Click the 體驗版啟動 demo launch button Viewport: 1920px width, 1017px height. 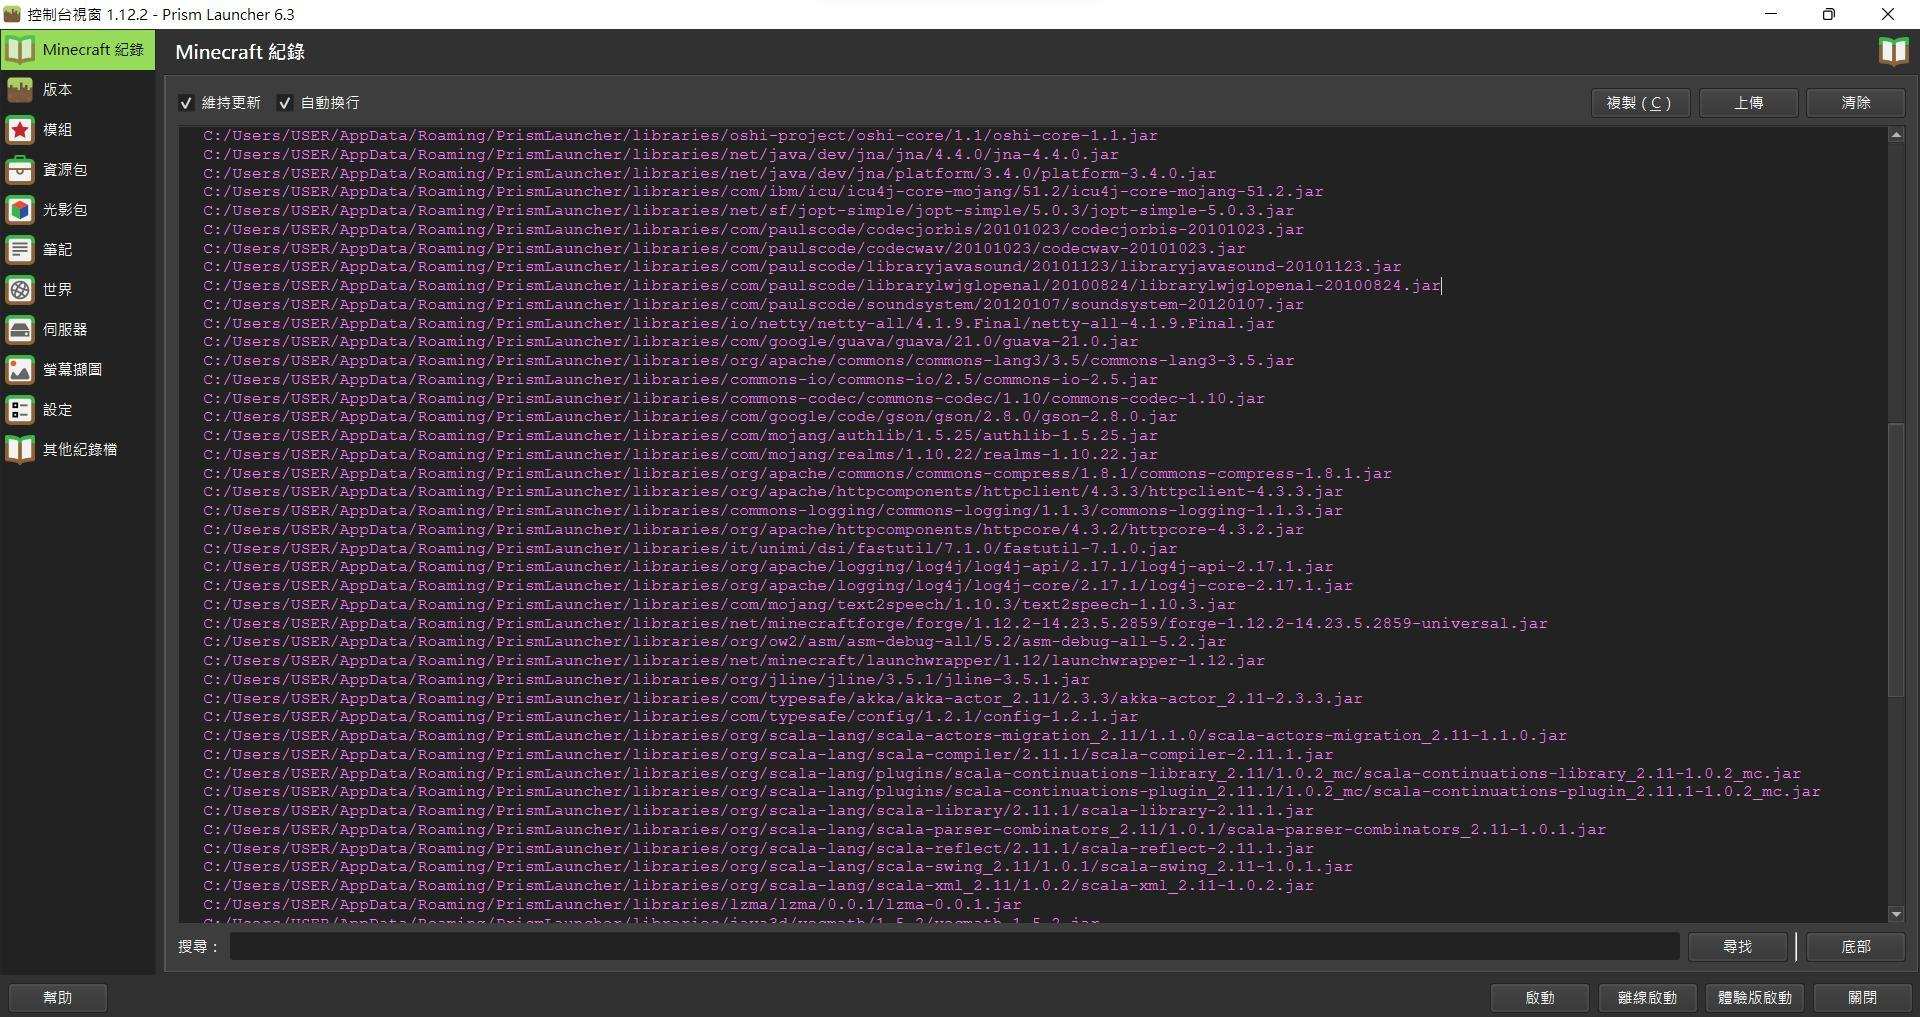1755,997
